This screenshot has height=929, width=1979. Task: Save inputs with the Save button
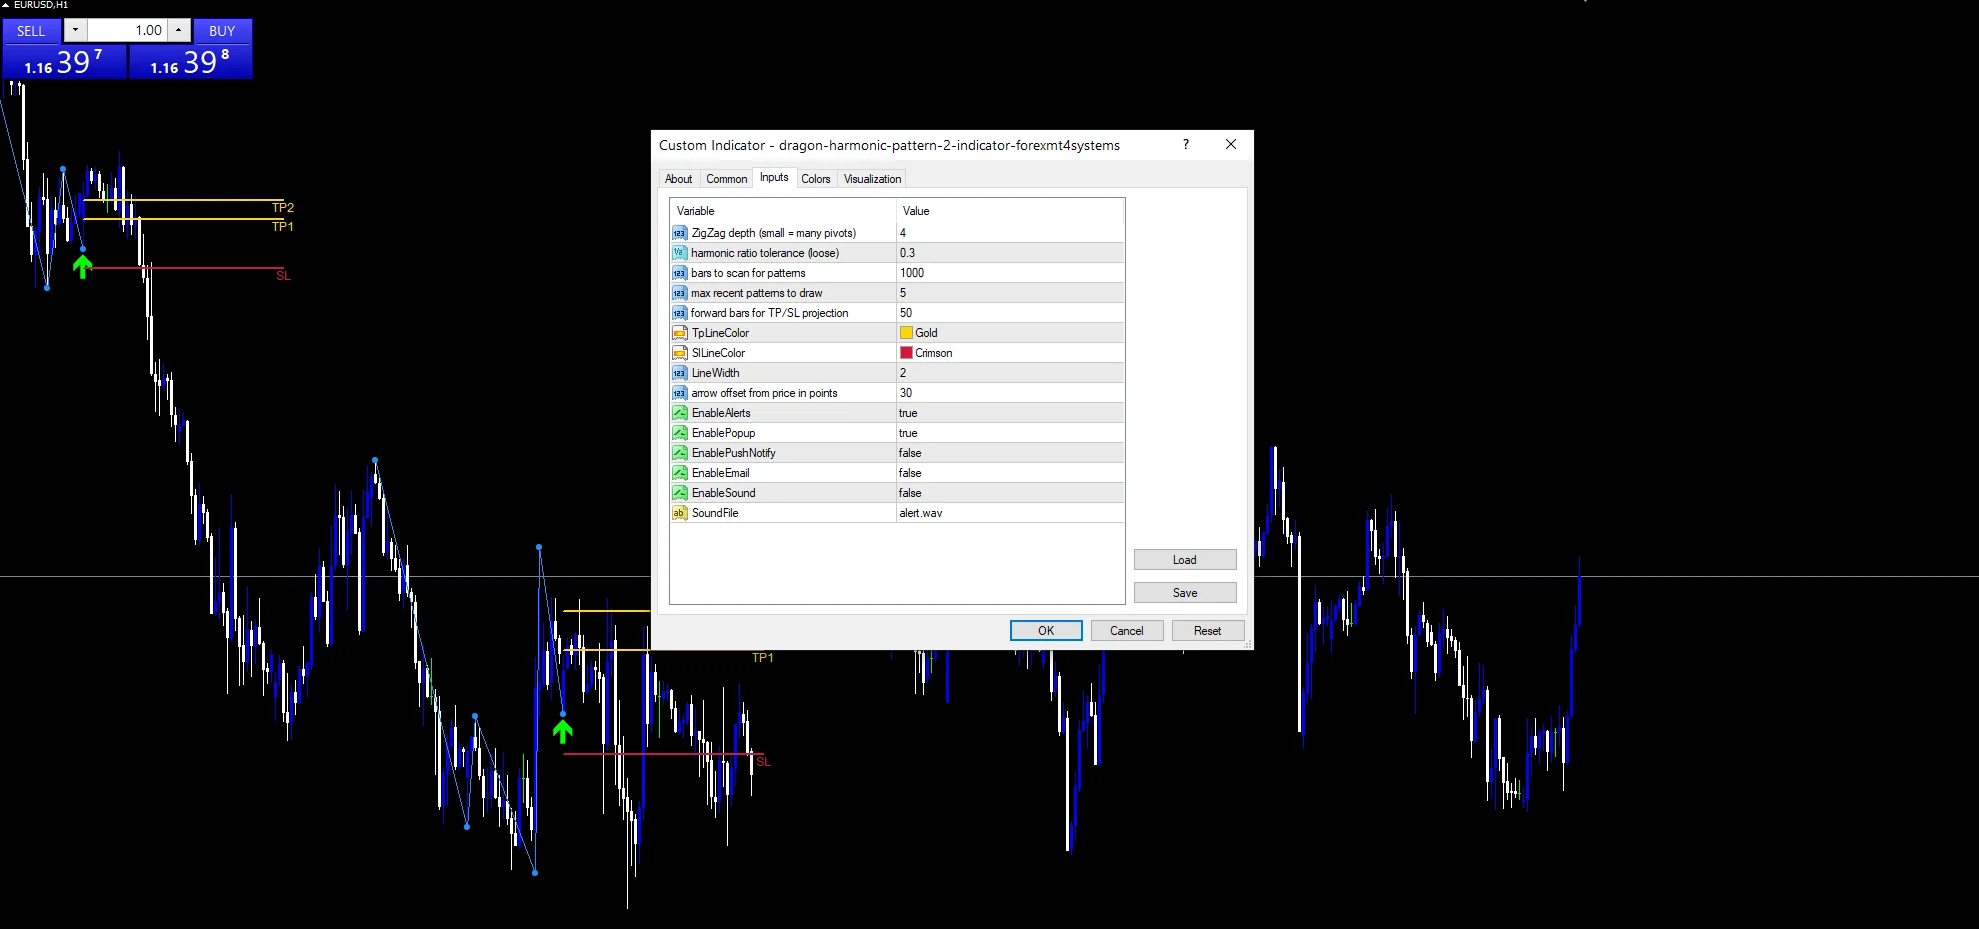1185,593
